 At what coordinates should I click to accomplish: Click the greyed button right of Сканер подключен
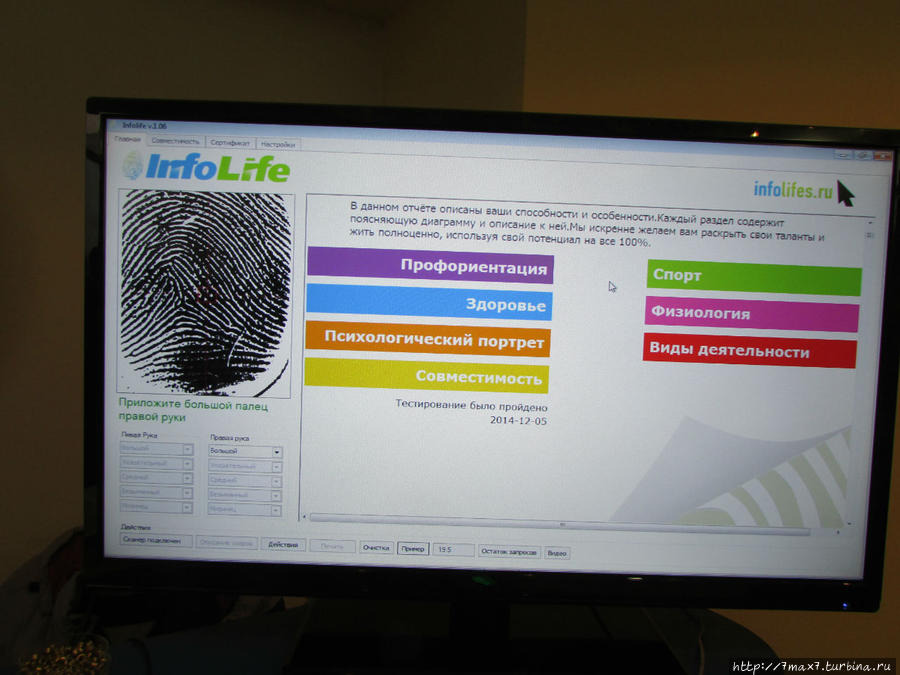point(226,543)
